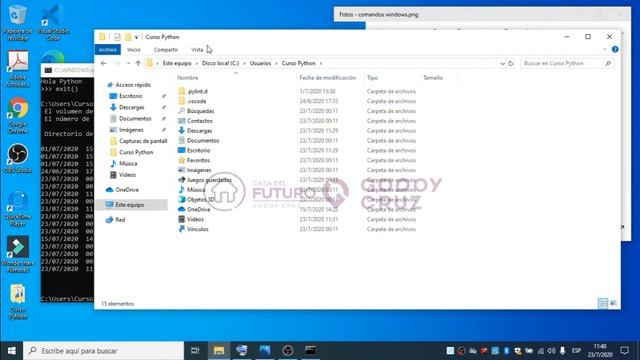Select the OneDrive cloud folder in file list
Image resolution: width=640 pixels, height=360 pixels.
point(198,209)
